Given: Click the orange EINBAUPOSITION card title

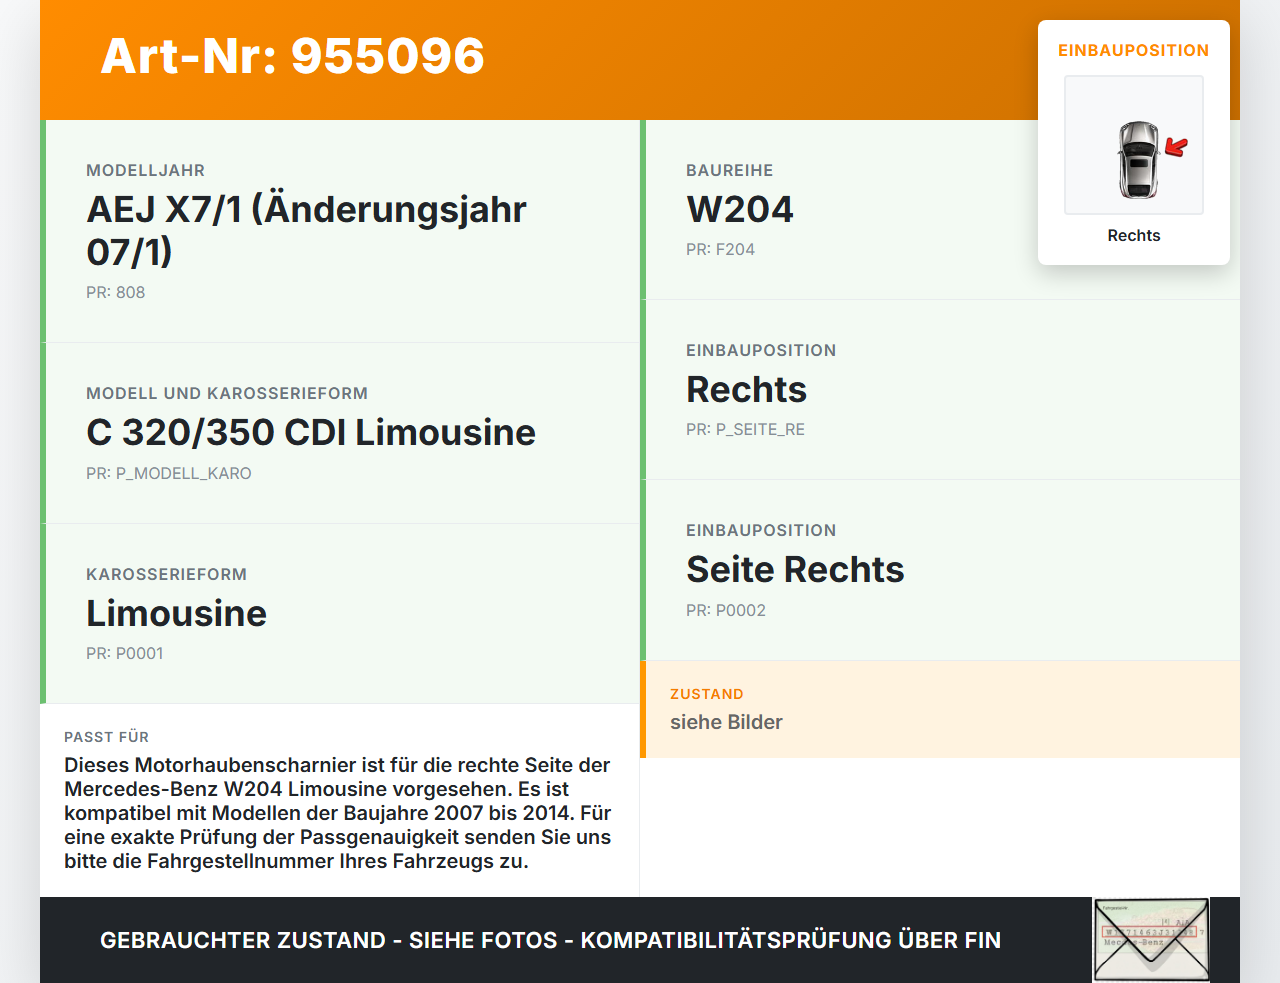Looking at the screenshot, I should 1134,50.
